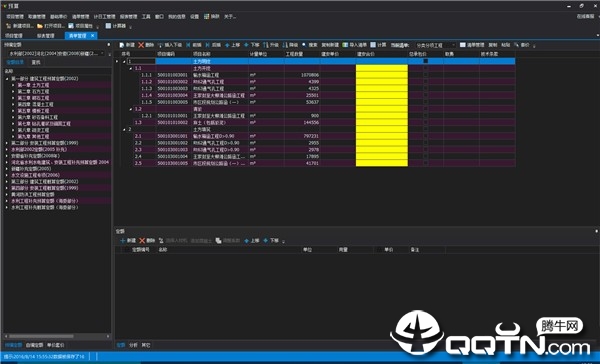Toggle the checkbox in the selected row 1

pyautogui.click(x=426, y=61)
